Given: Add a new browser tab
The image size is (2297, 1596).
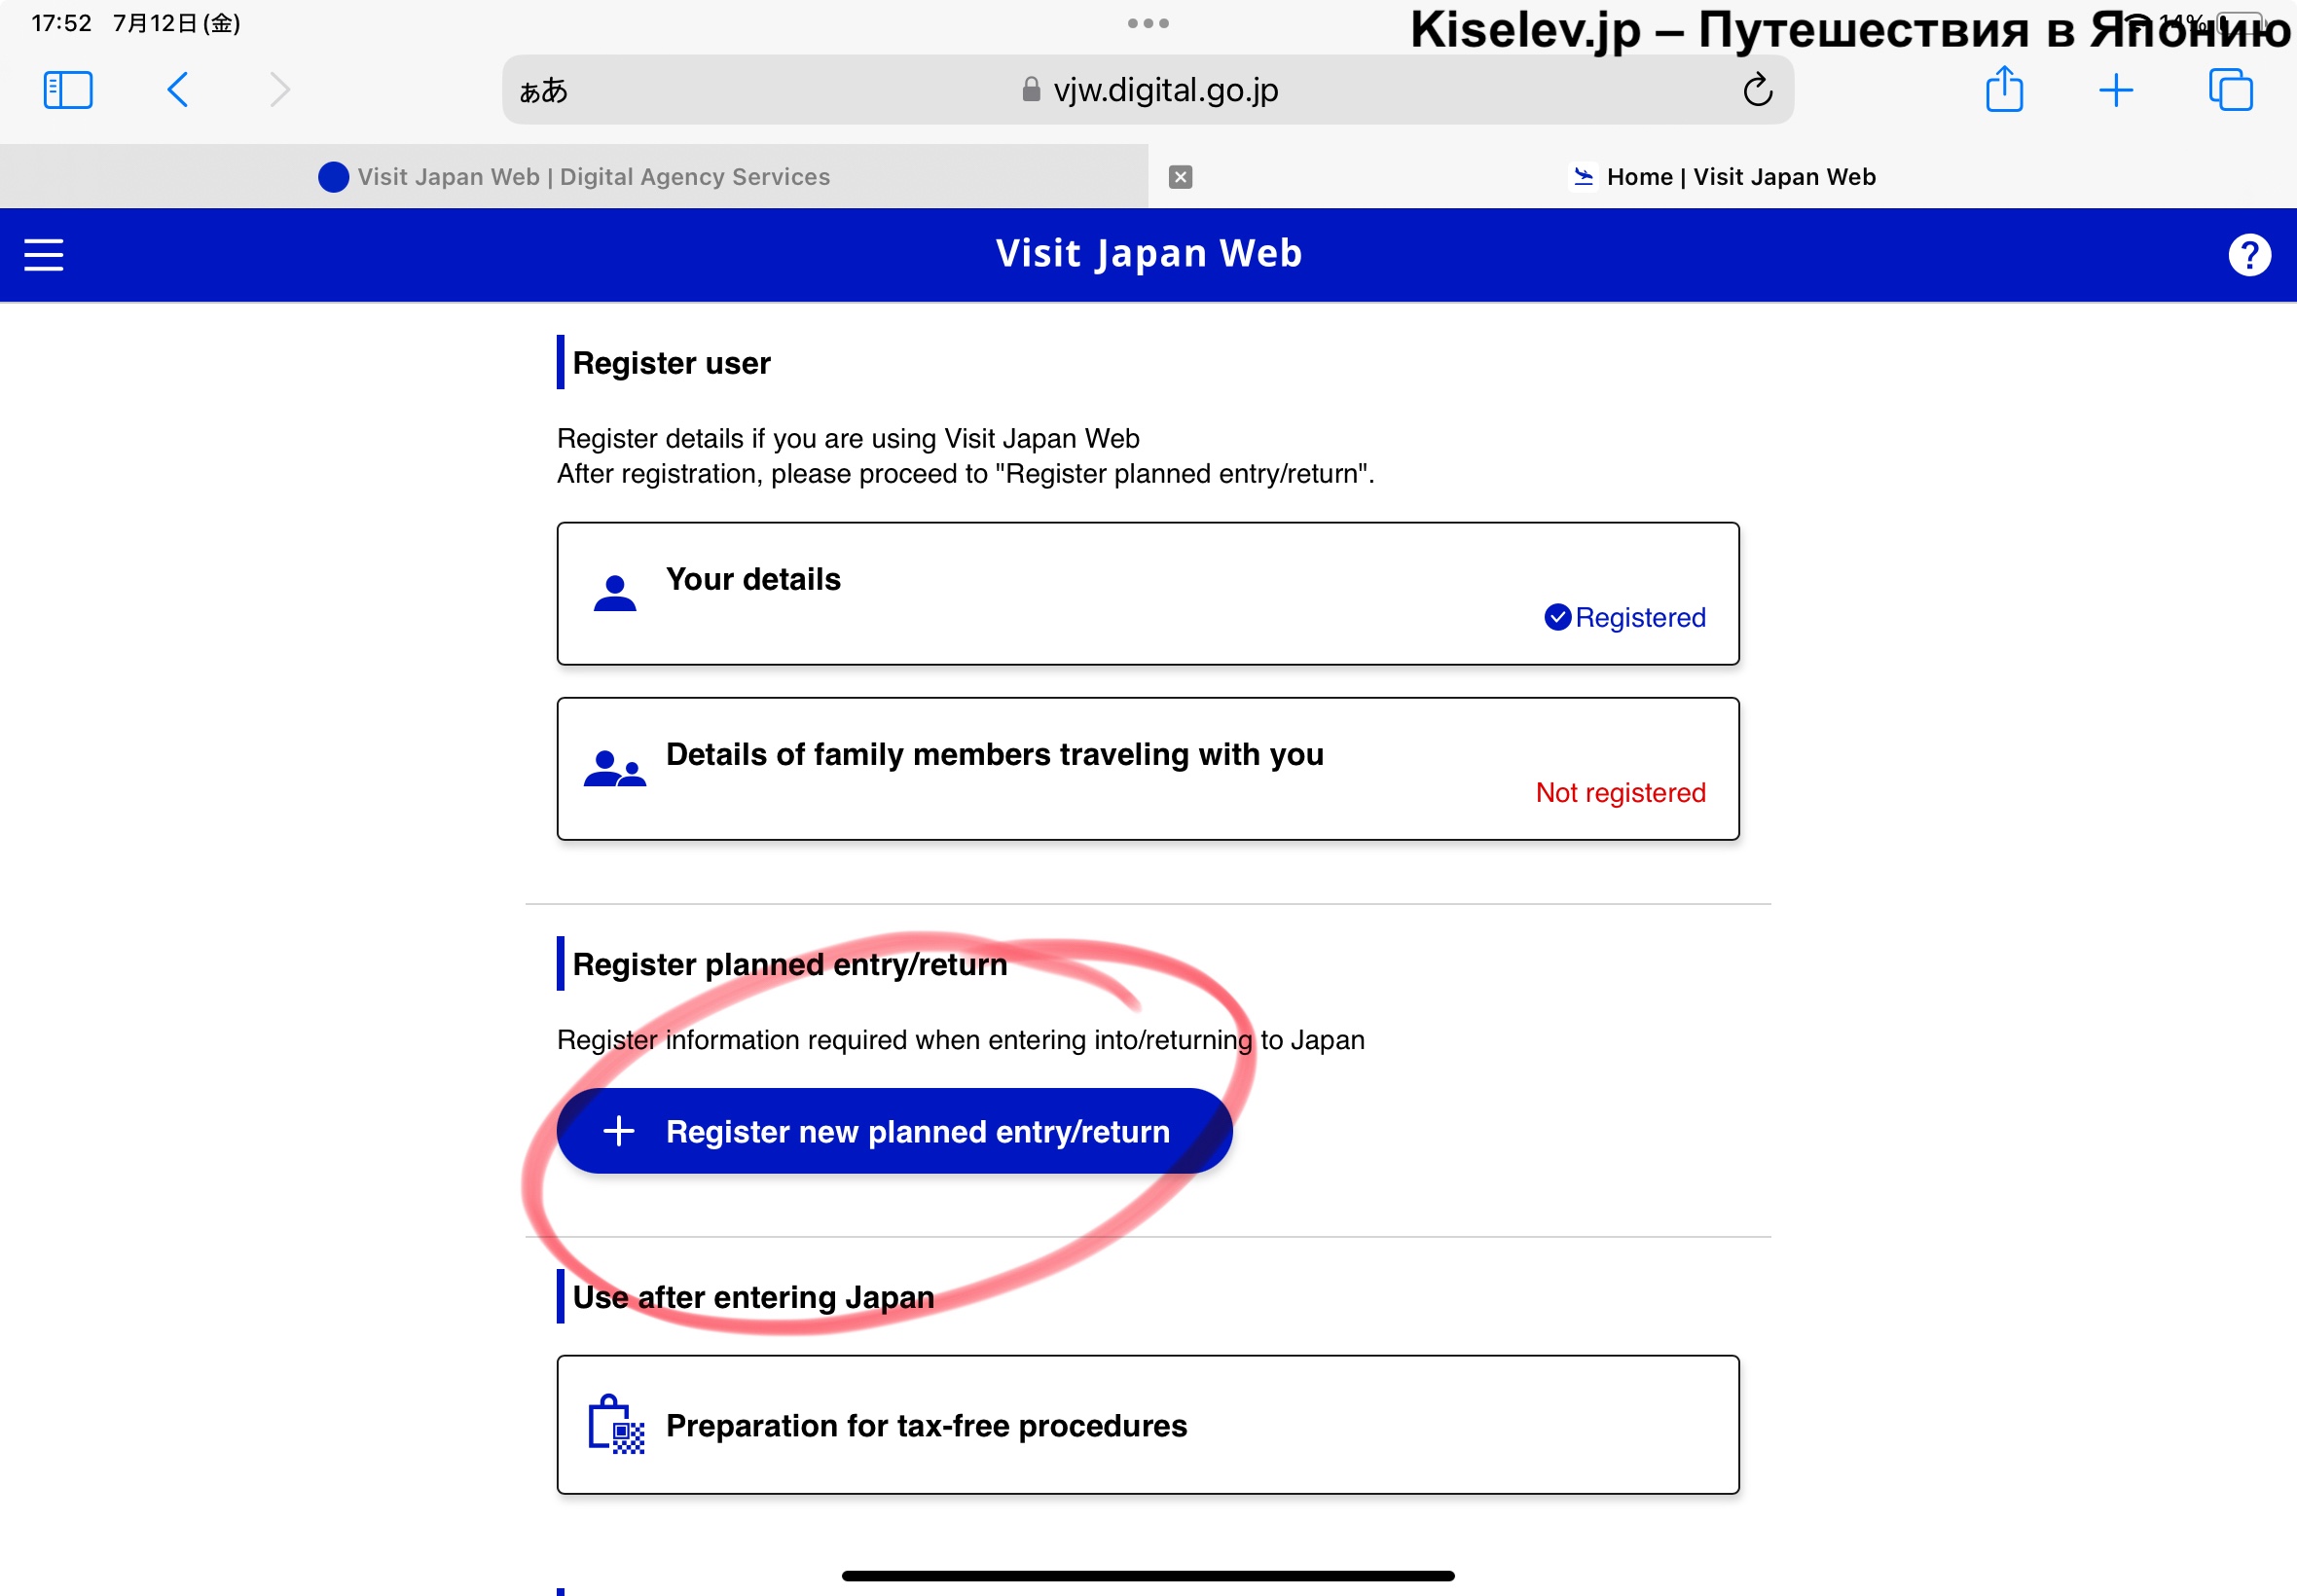Looking at the screenshot, I should click(x=2115, y=90).
